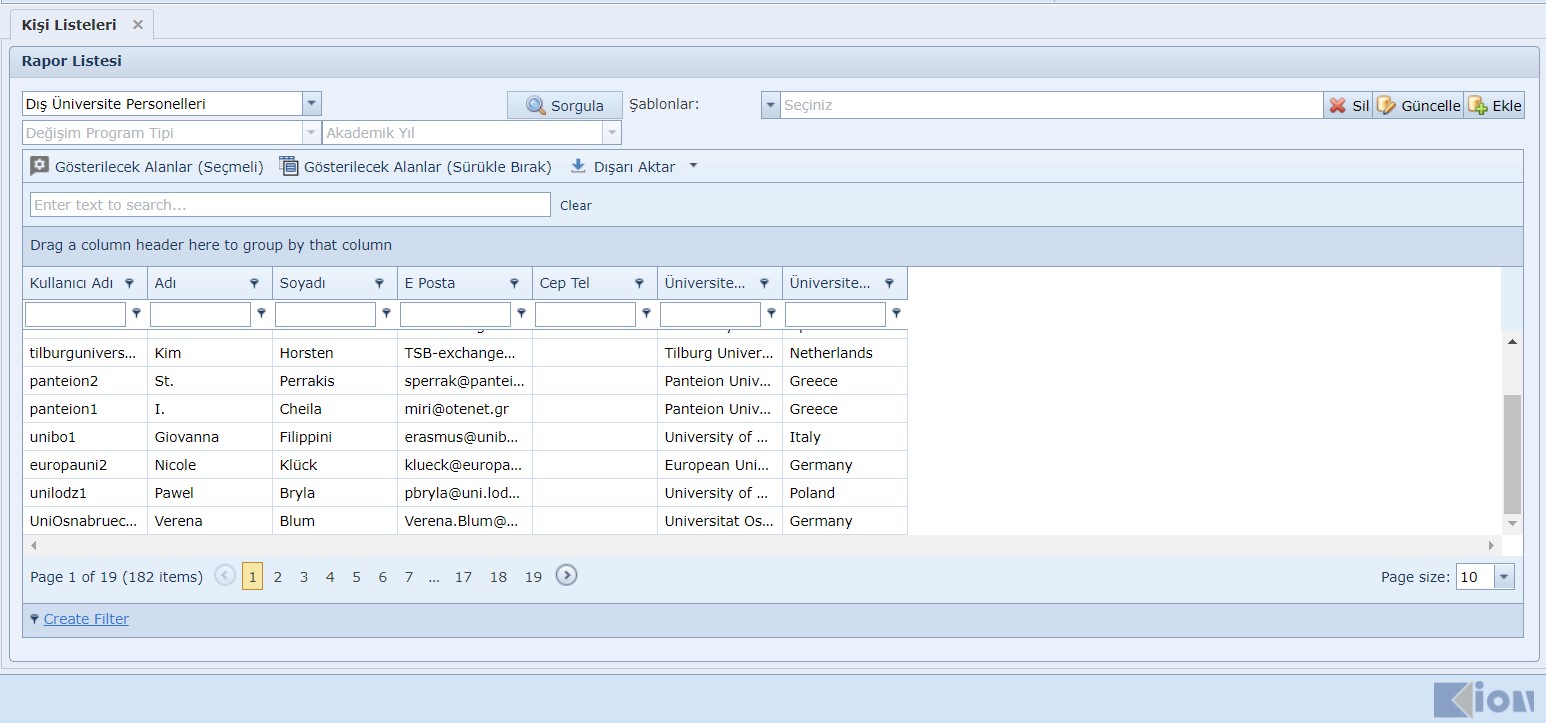1546x723 pixels.
Task: Click the Cep Tel filter row input
Action: coord(586,314)
